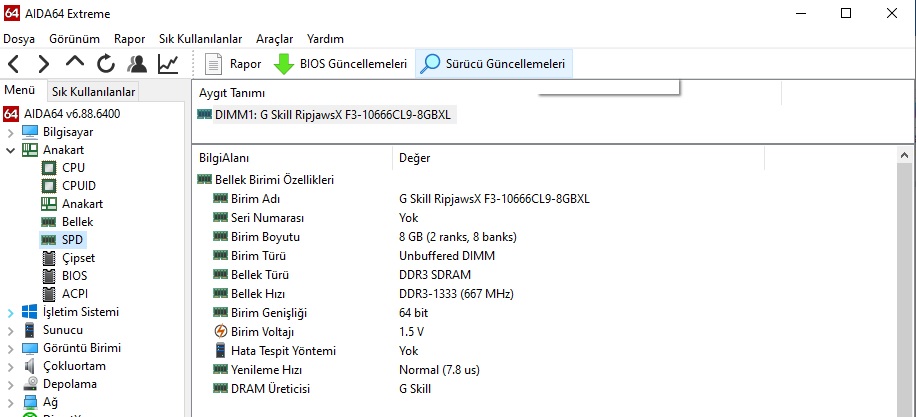Open Çipset item in sidebar
The width and height of the screenshot is (916, 417).
tap(78, 257)
